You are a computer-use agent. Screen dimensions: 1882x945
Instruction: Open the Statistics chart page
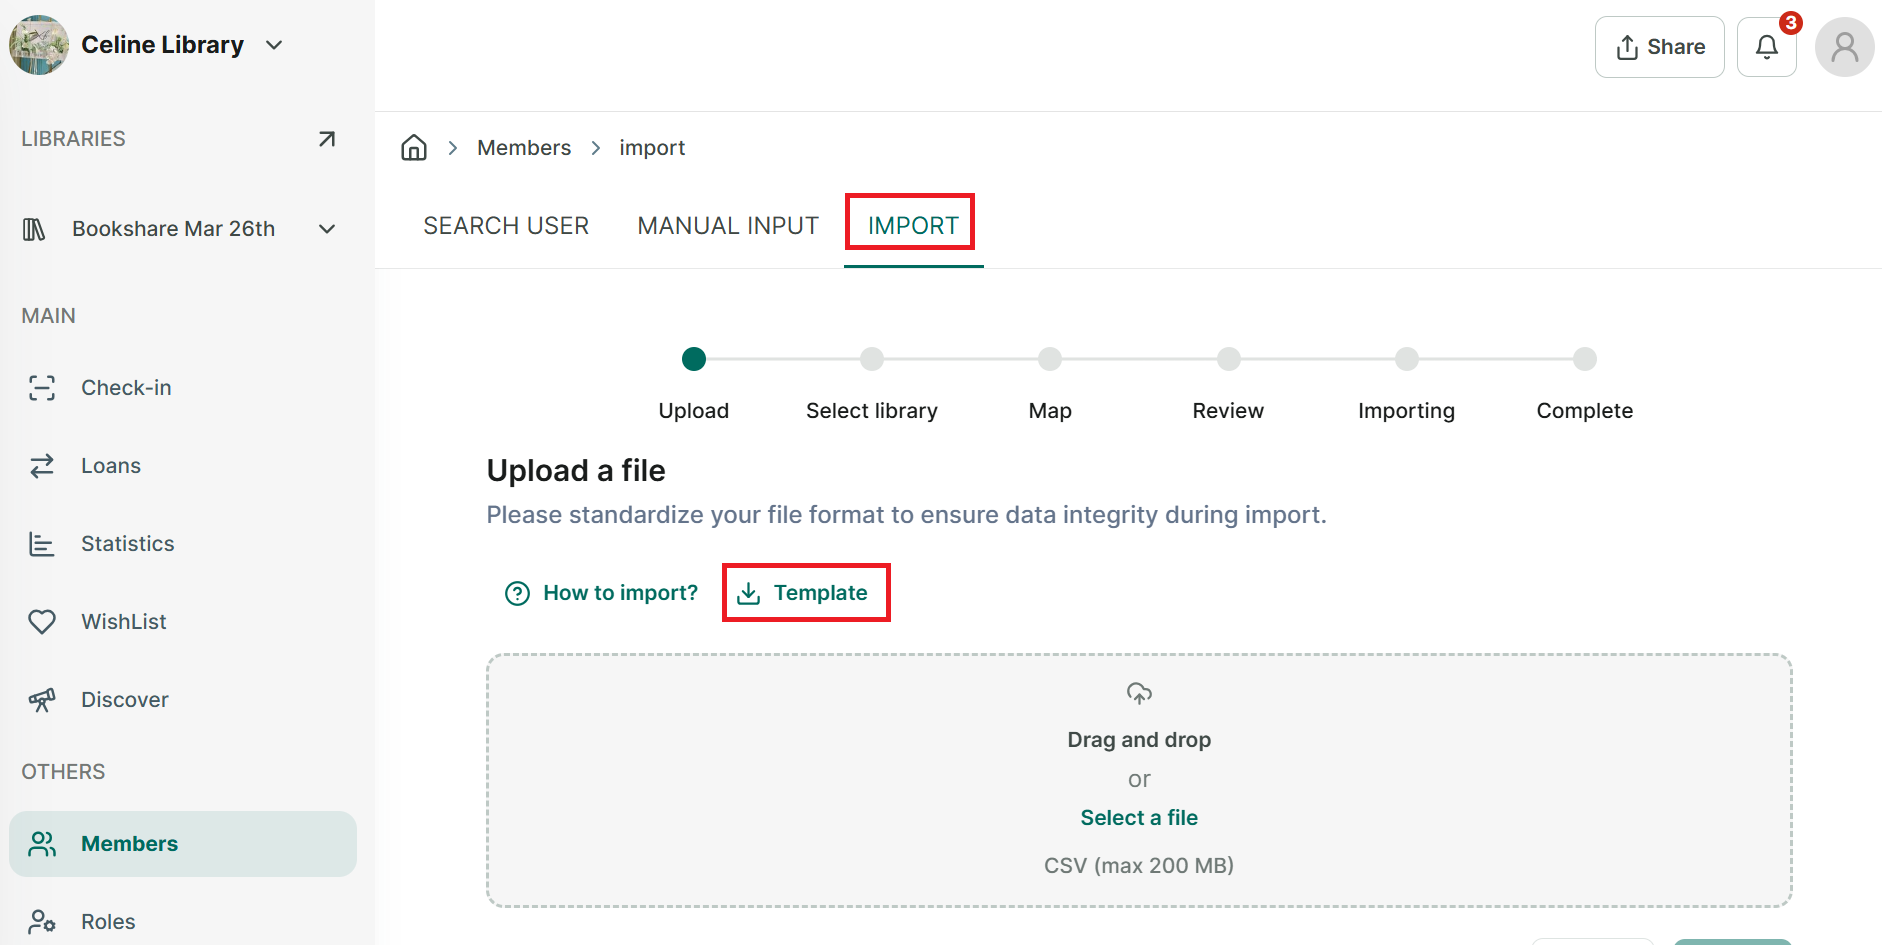183,544
